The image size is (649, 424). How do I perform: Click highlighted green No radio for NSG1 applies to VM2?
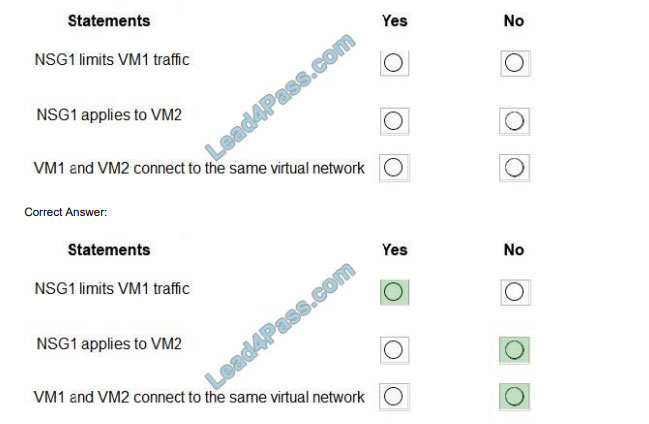click(x=514, y=350)
